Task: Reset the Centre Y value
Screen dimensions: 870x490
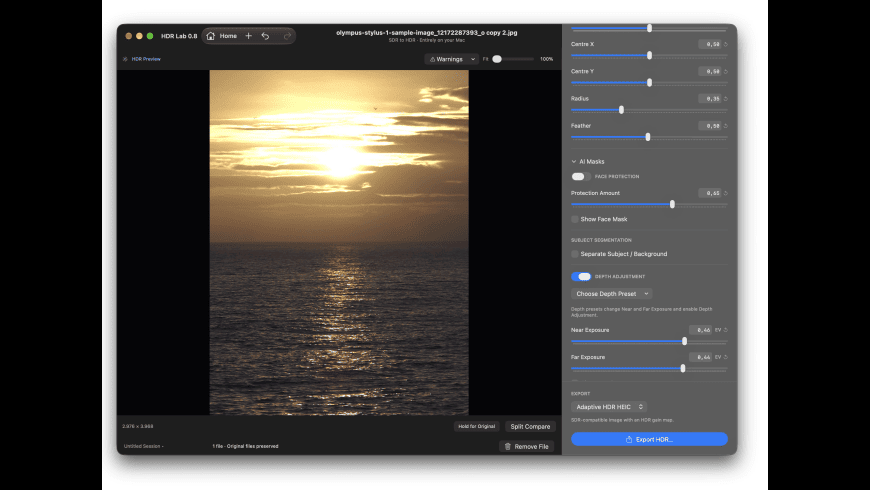Action: click(x=725, y=72)
